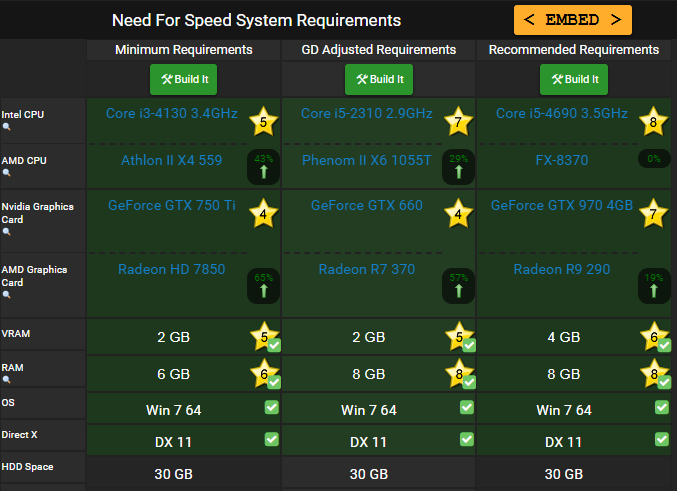Click the star 5 in Minimum VRAM cell
The height and width of the screenshot is (491, 677).
[x=264, y=336]
